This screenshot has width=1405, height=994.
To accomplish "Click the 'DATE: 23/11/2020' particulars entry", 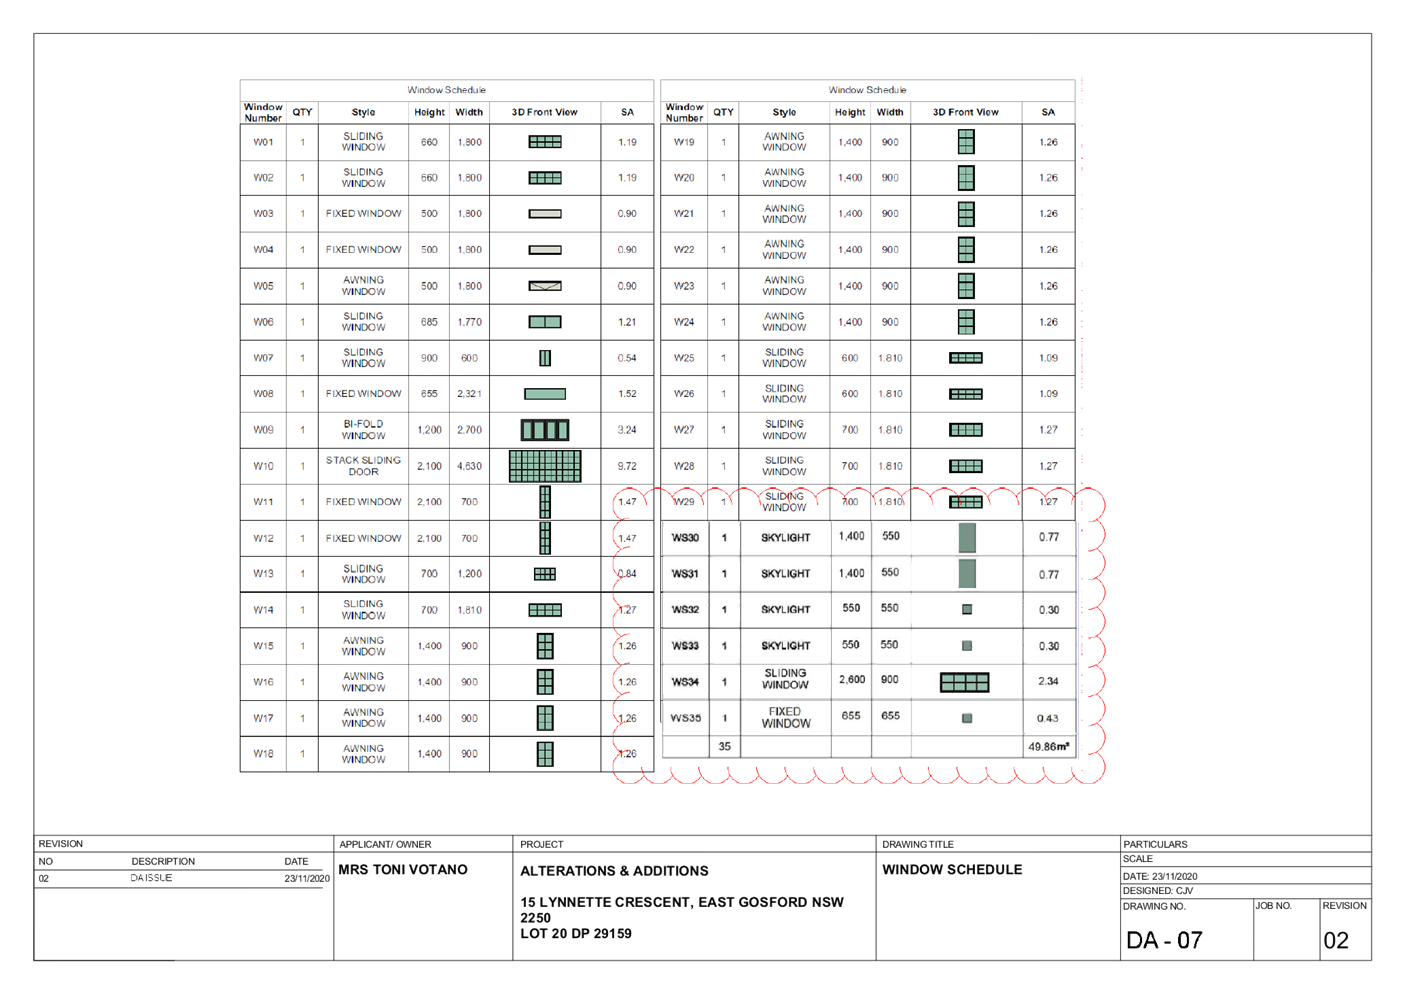I will pyautogui.click(x=1160, y=877).
